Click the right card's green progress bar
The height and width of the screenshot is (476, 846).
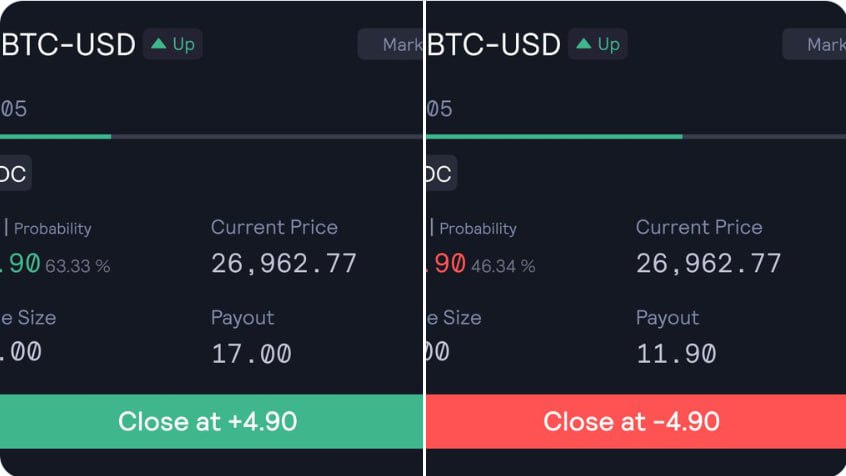555,137
